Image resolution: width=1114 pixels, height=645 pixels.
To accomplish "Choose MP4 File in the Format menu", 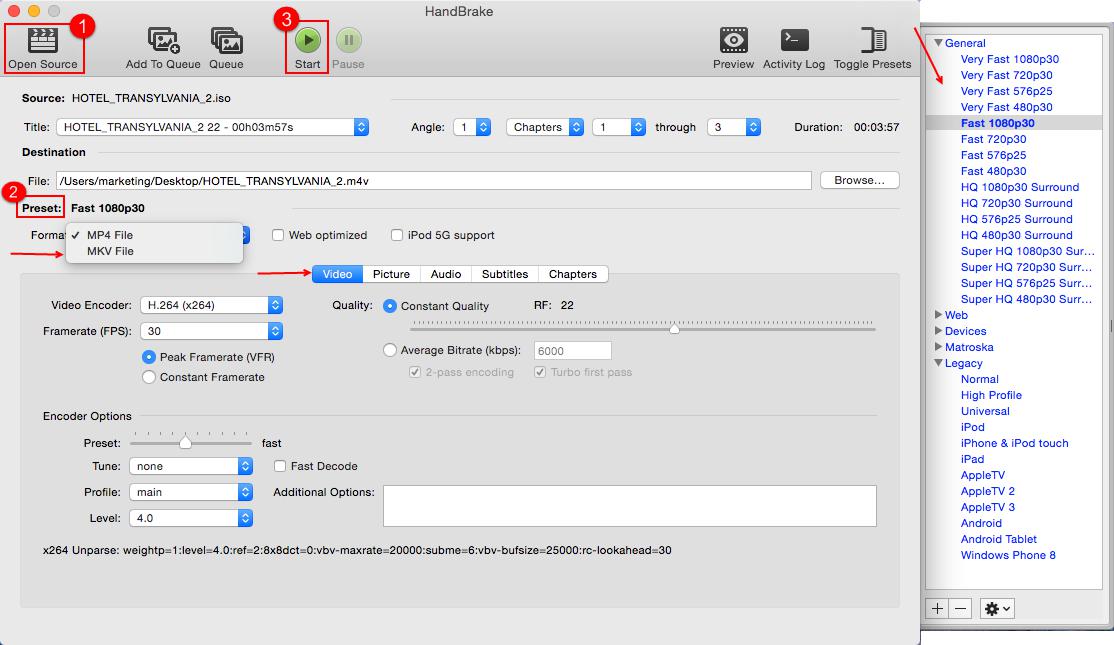I will coord(154,235).
